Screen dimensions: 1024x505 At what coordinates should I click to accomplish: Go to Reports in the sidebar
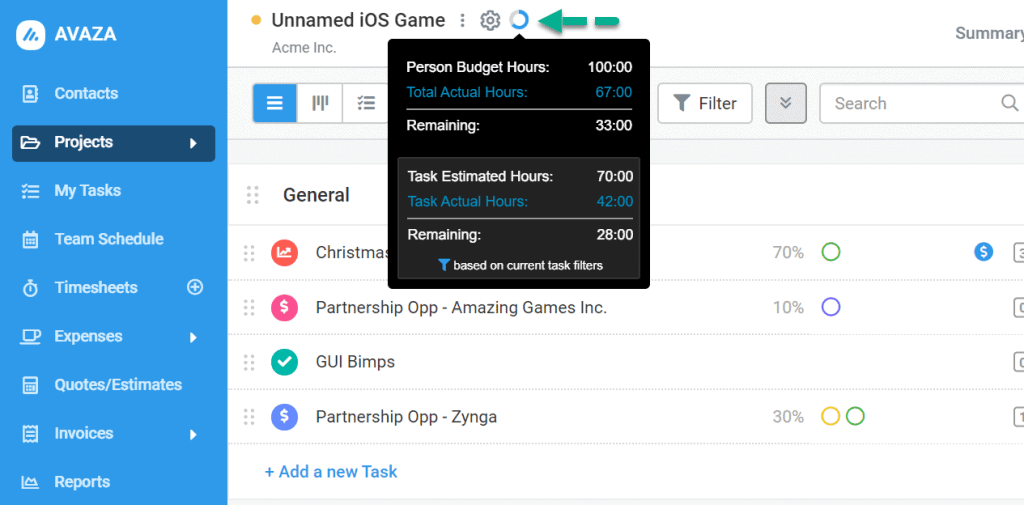[82, 482]
